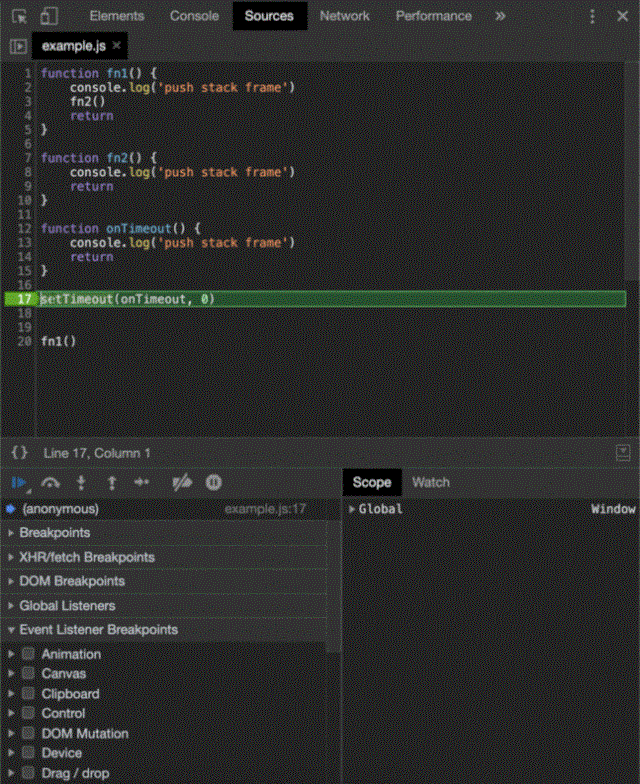640x784 pixels.
Task: Toggle the device toolbar icon
Action: (49, 16)
